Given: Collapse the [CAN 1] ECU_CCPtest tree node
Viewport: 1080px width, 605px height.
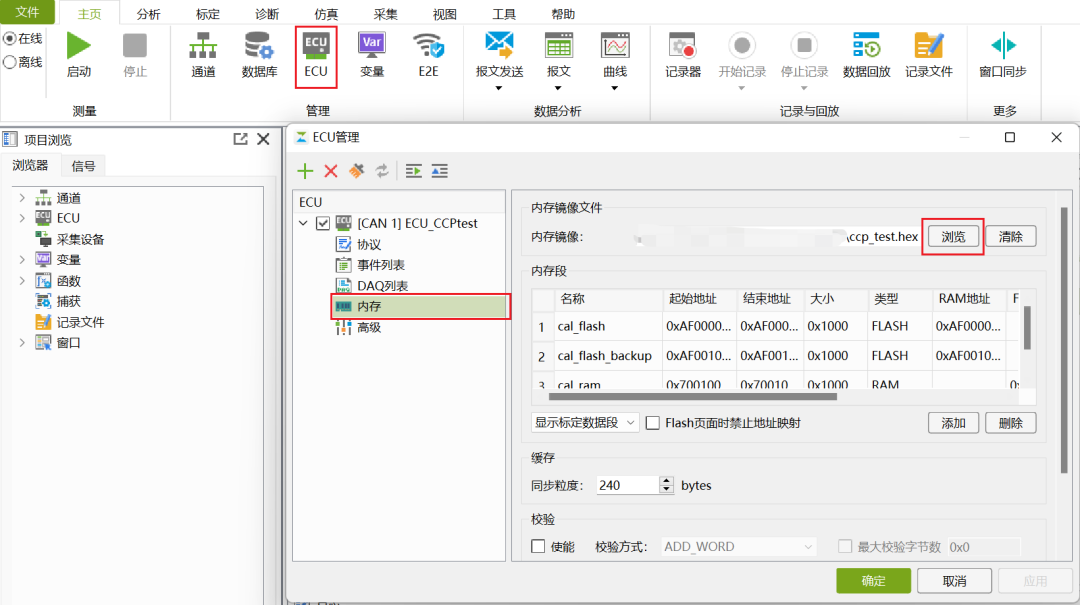Looking at the screenshot, I should [303, 223].
